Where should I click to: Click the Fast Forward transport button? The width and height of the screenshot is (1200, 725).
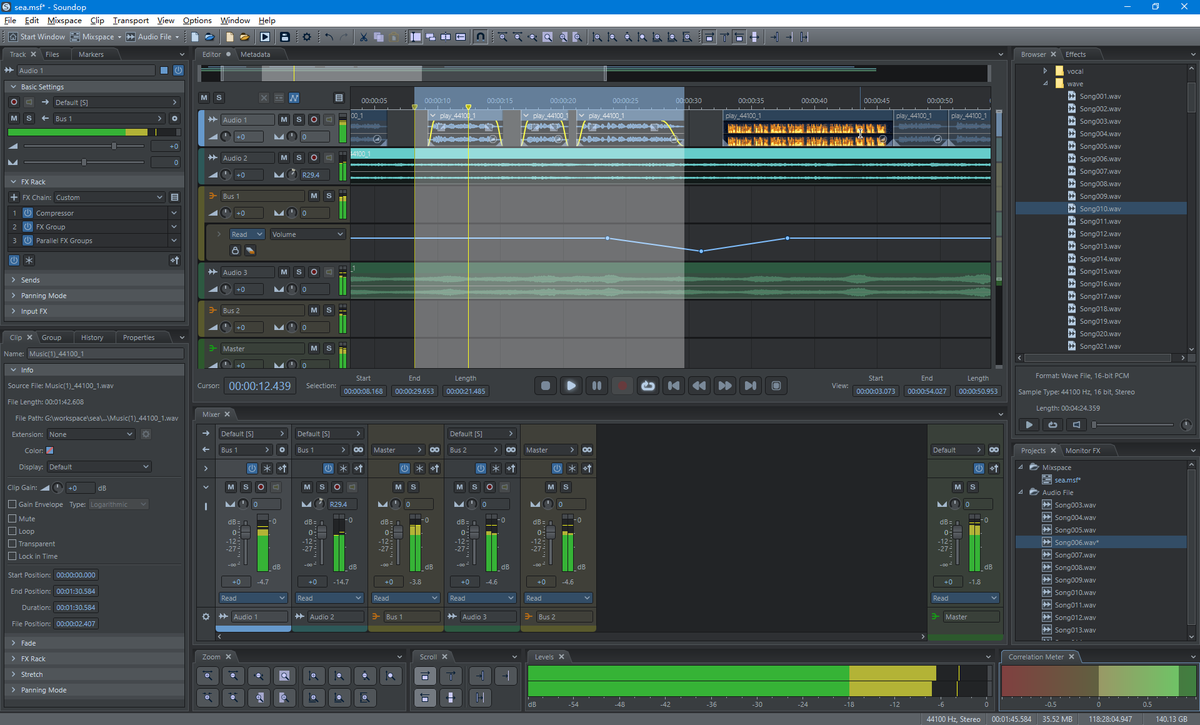pyautogui.click(x=725, y=385)
